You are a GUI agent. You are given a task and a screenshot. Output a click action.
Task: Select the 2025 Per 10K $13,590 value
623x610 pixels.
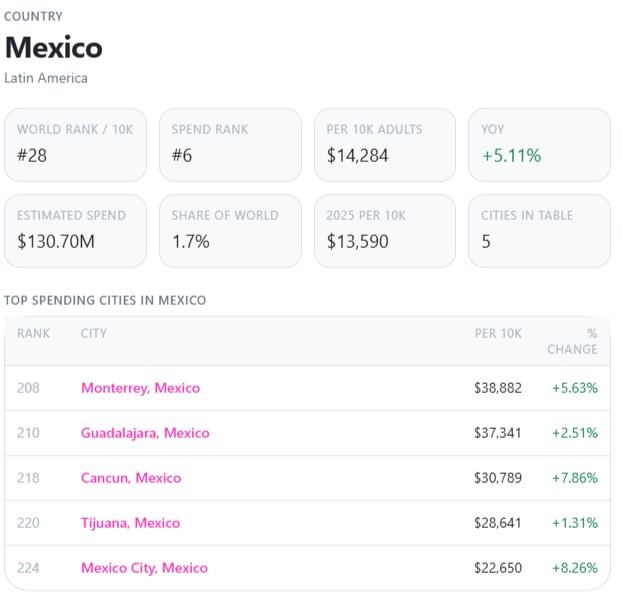click(357, 241)
